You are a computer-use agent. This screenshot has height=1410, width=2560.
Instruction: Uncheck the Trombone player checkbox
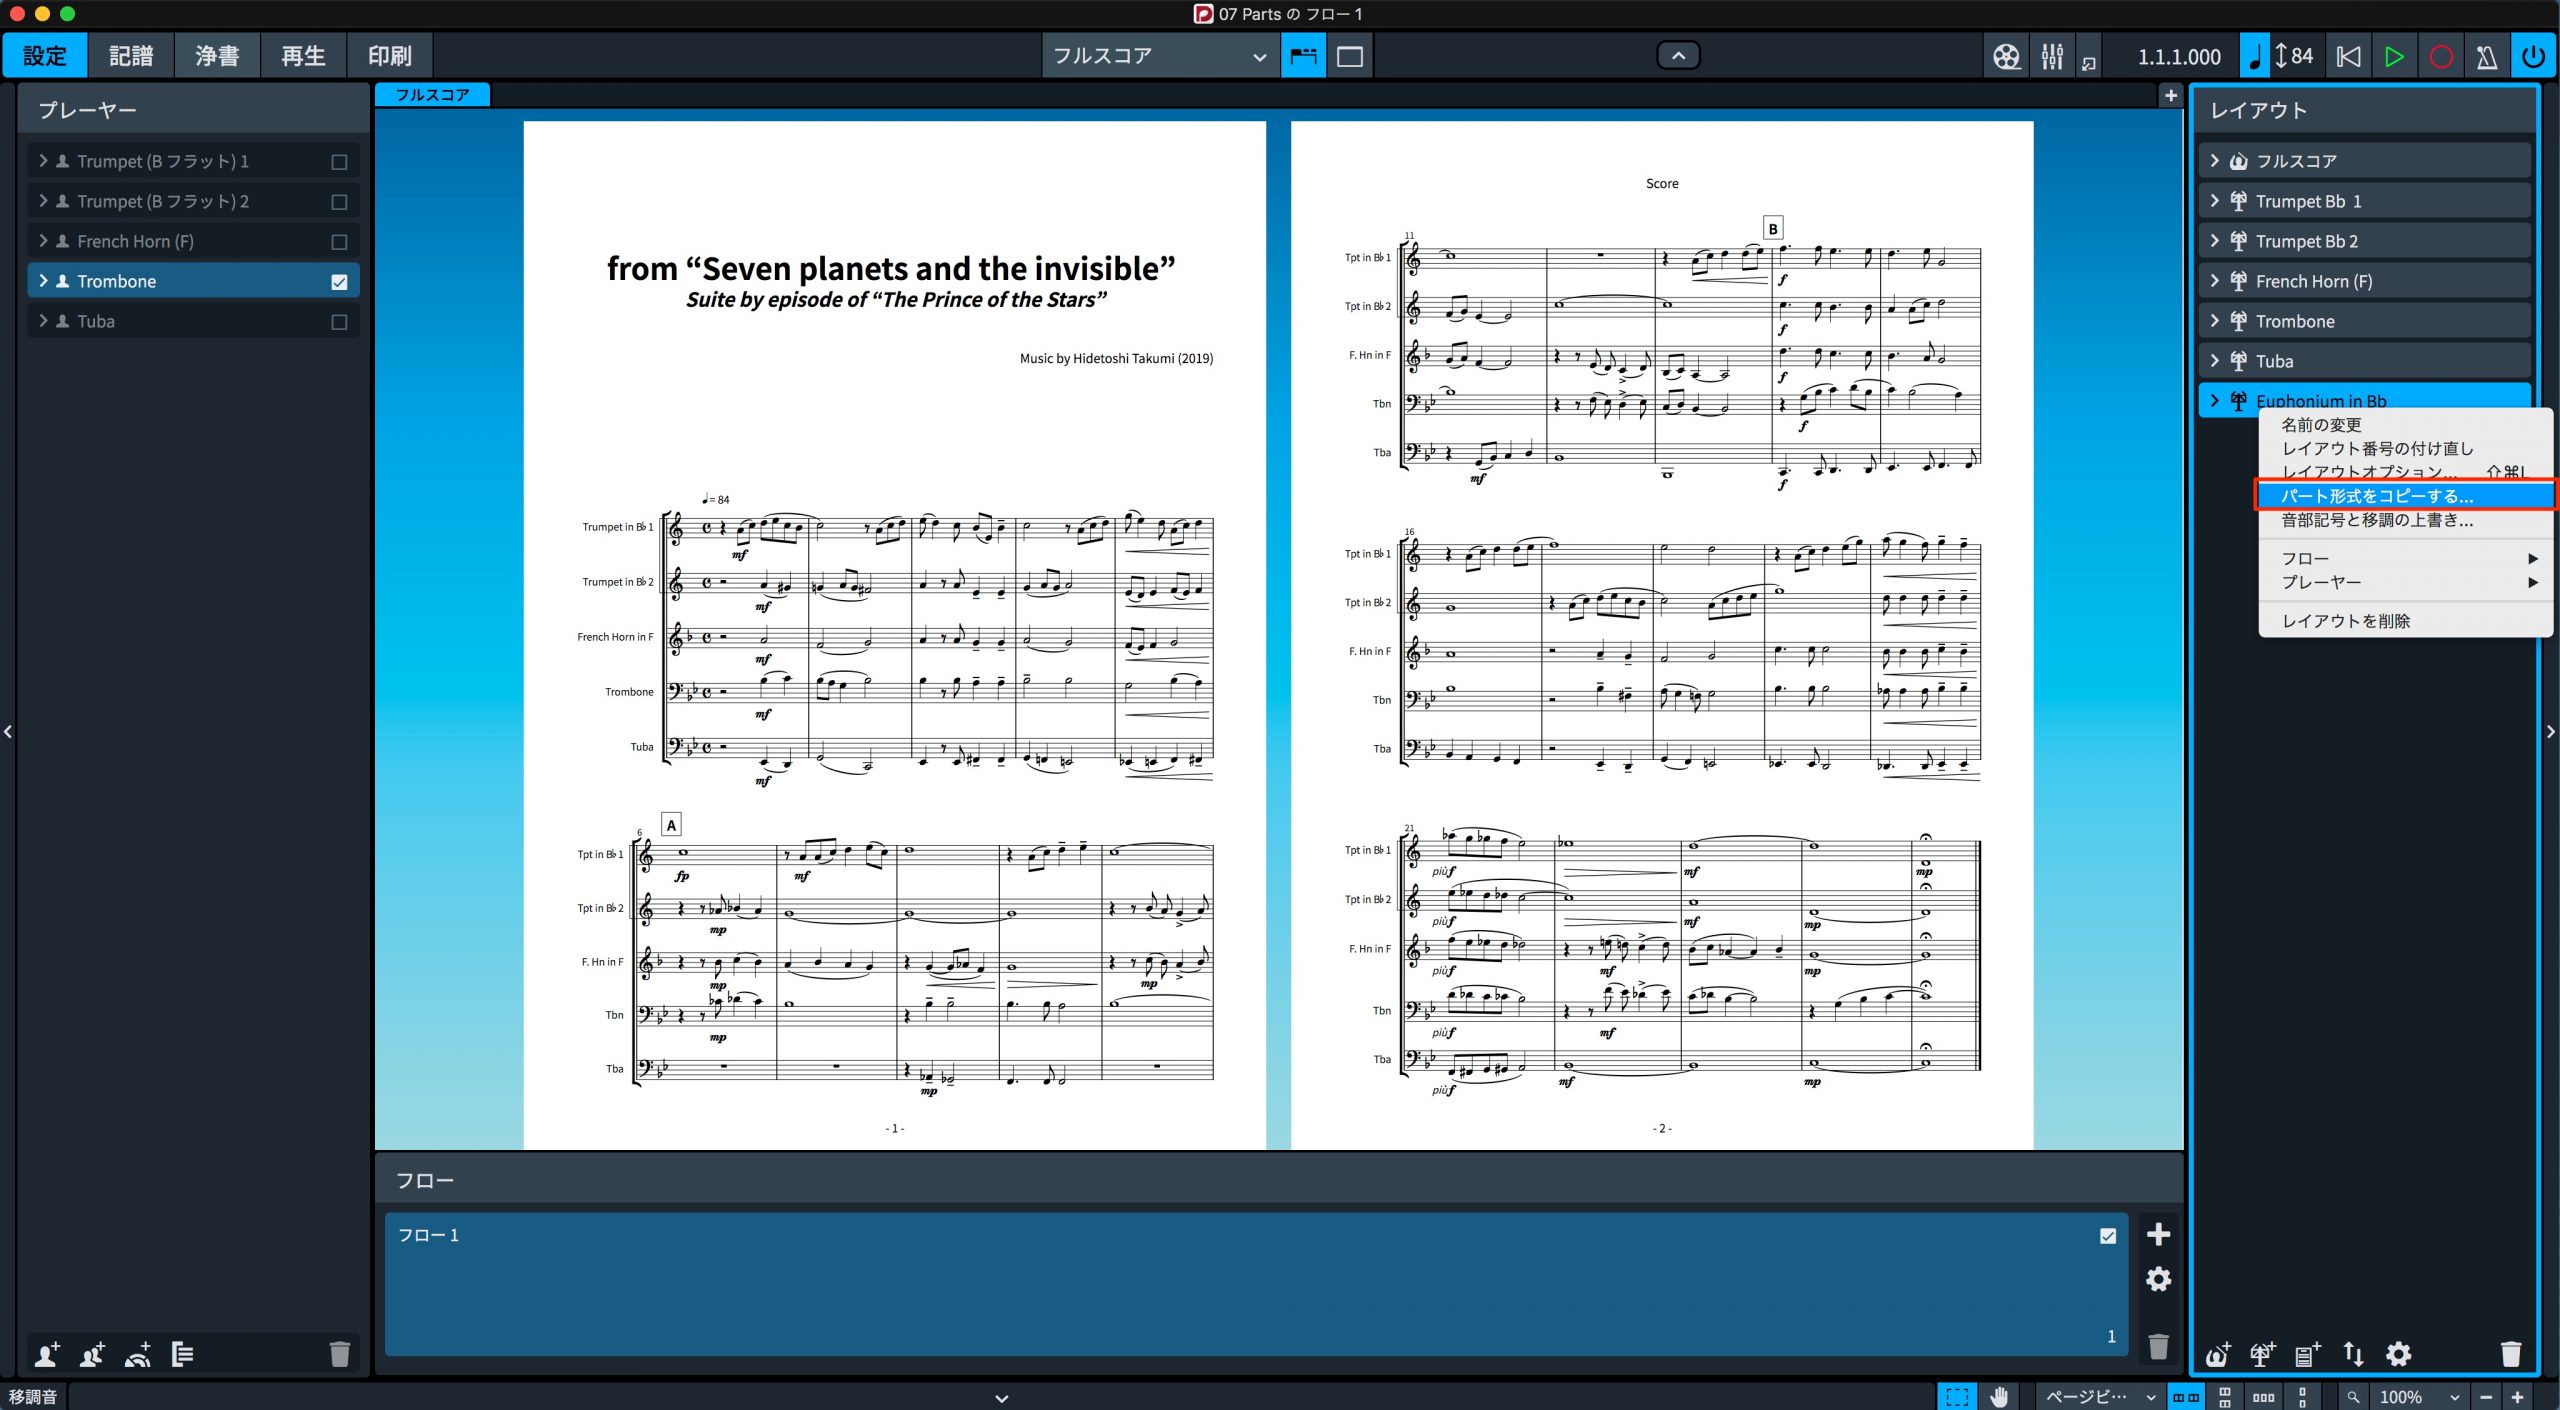(x=339, y=282)
